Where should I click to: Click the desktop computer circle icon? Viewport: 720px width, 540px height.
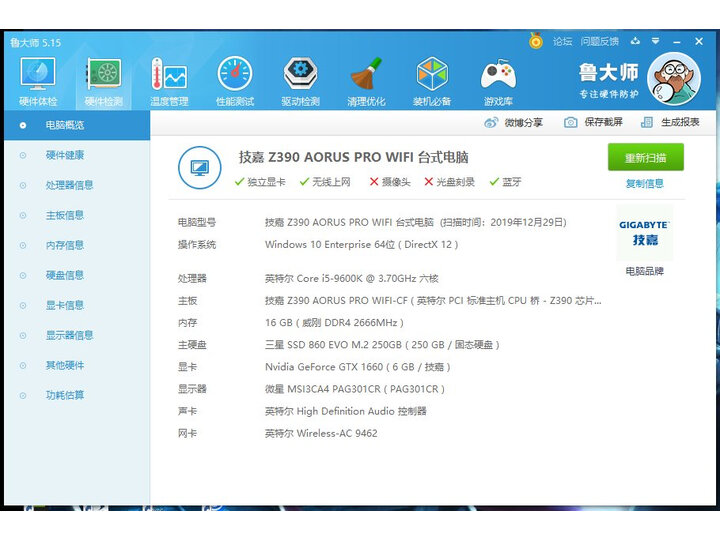tap(200, 168)
